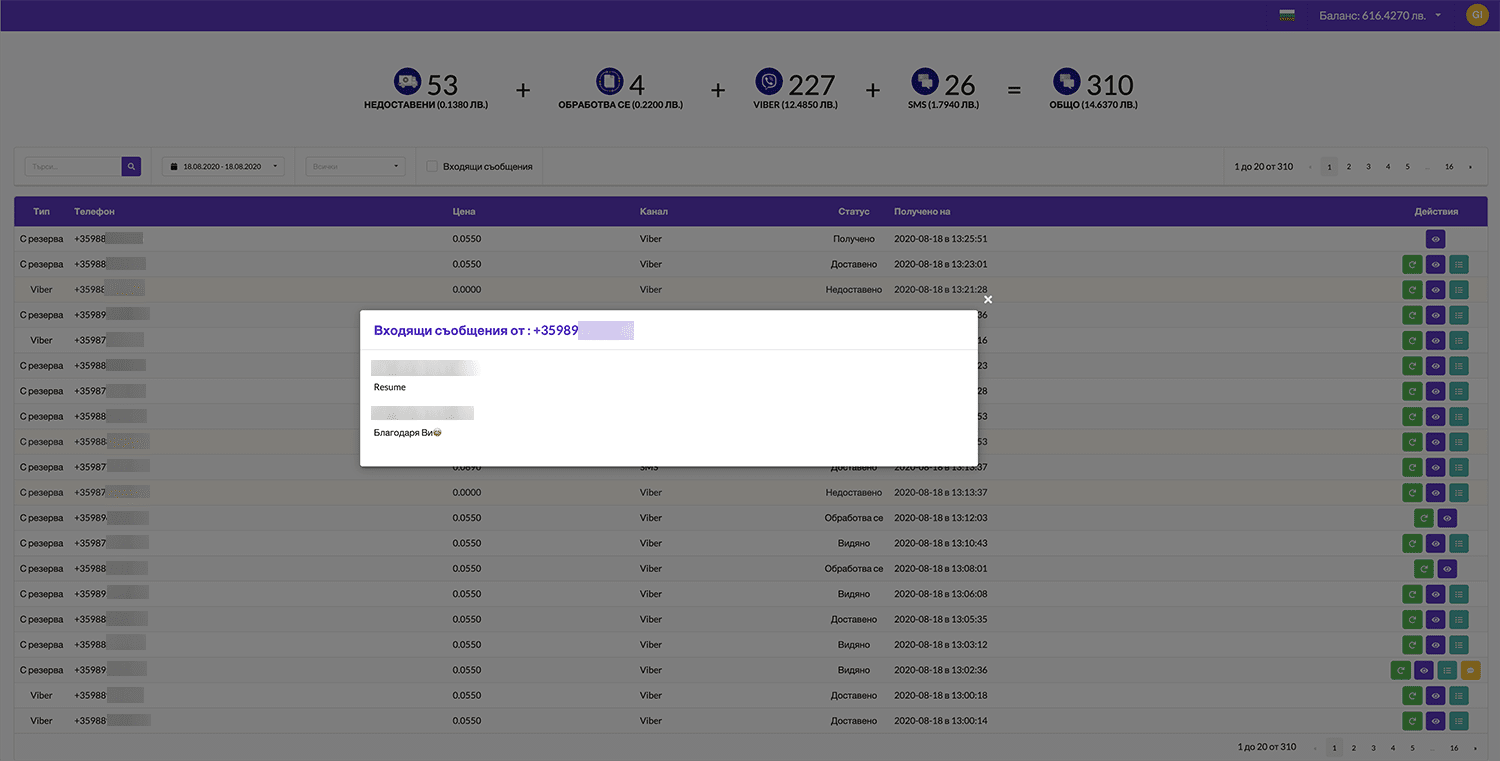Click the orange chat bubble action icon
1500x761 pixels.
click(1470, 670)
